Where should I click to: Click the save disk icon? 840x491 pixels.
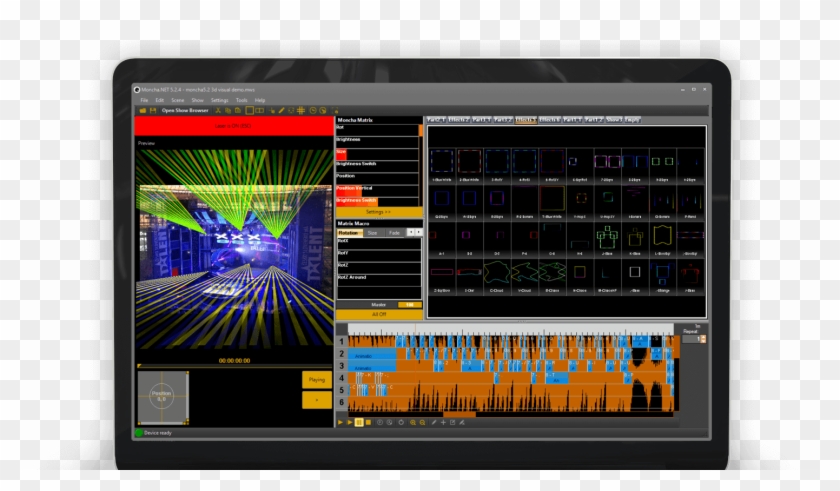(x=153, y=110)
